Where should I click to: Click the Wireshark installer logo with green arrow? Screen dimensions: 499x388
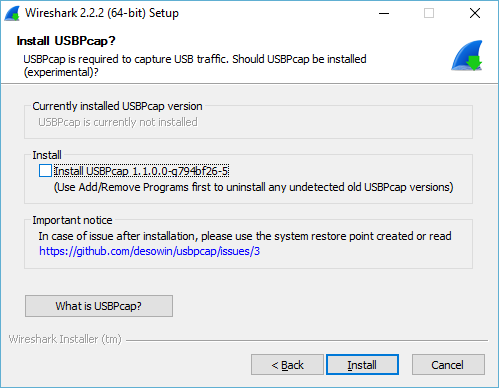pyautogui.click(x=467, y=56)
